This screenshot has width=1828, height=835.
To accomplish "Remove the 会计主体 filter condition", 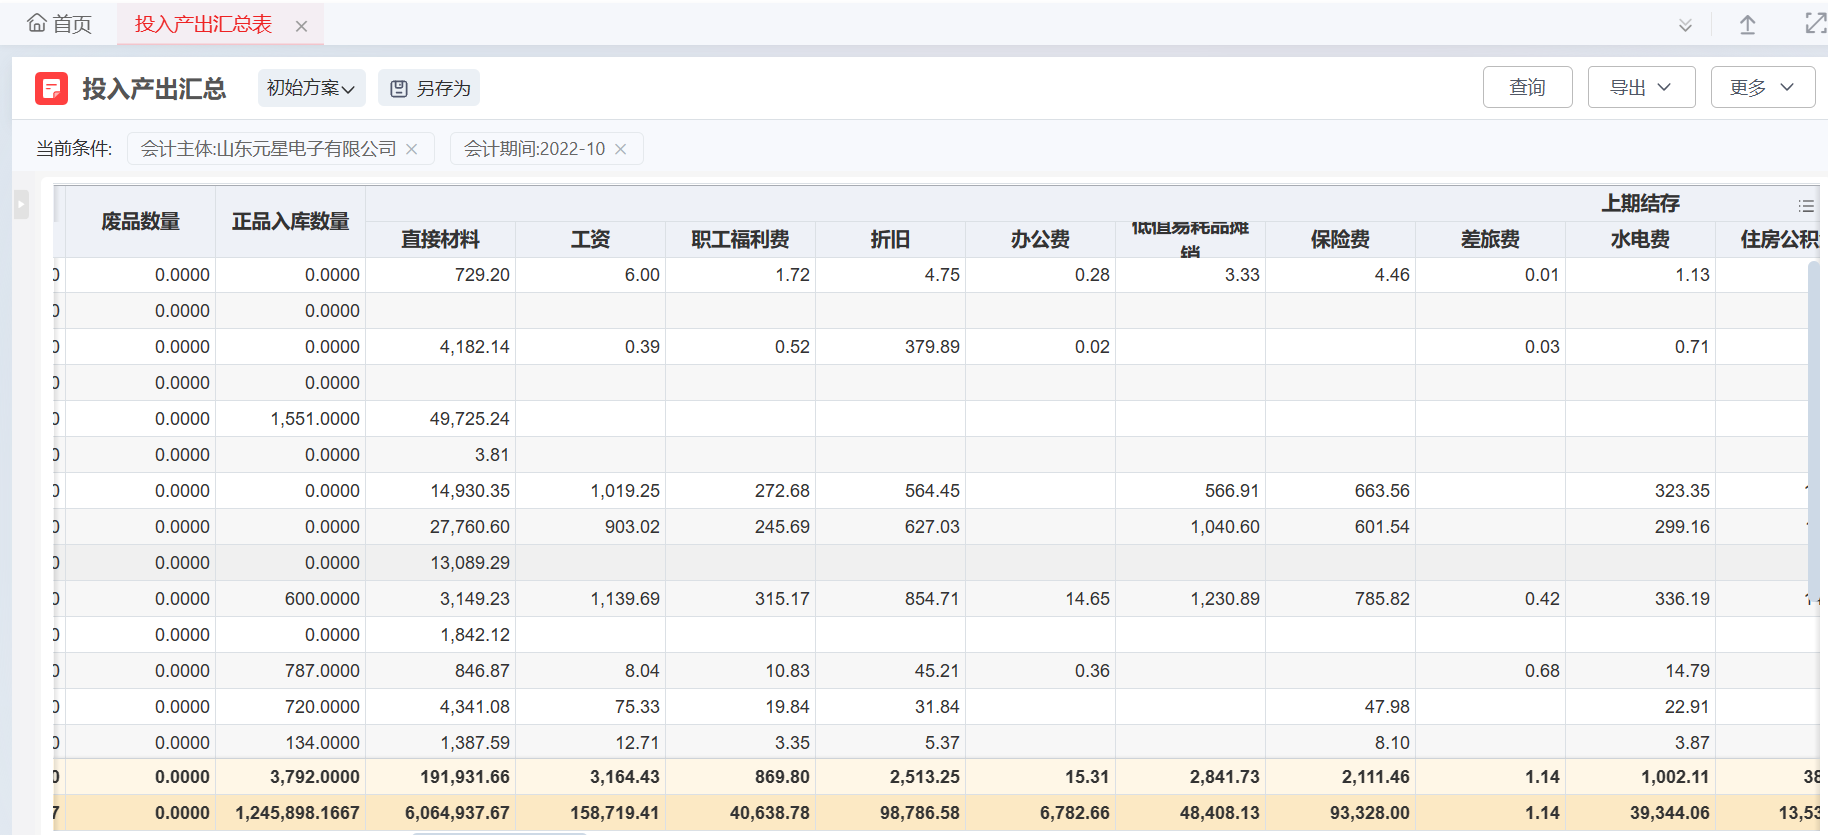I will coord(411,149).
